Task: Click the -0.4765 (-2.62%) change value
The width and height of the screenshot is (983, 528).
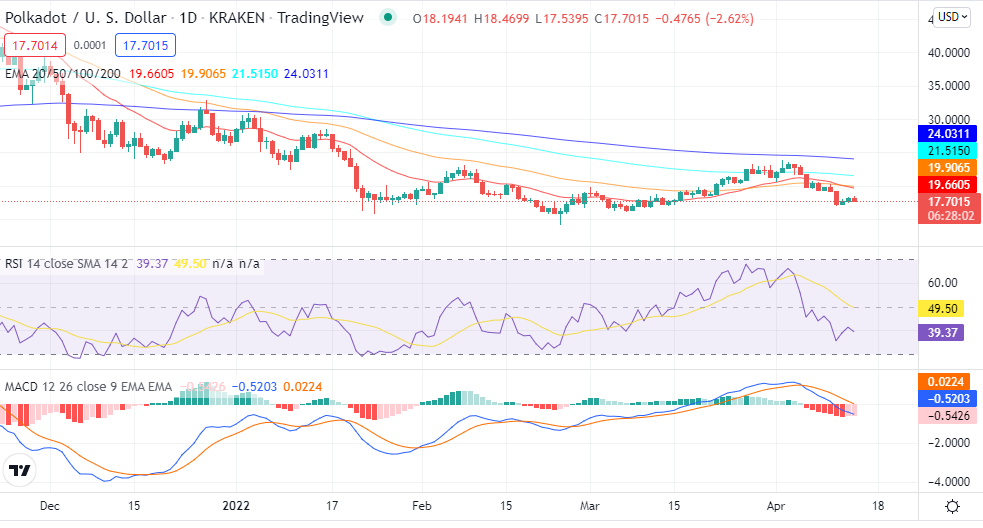Action: pos(704,19)
